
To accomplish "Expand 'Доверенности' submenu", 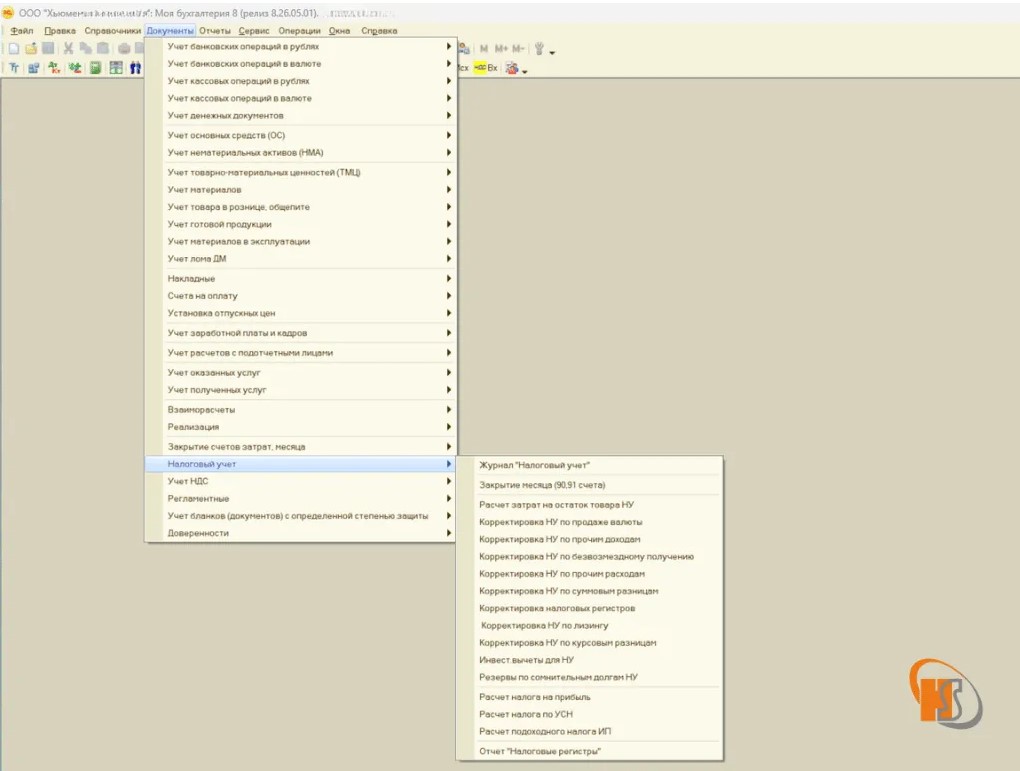I will click(x=301, y=533).
